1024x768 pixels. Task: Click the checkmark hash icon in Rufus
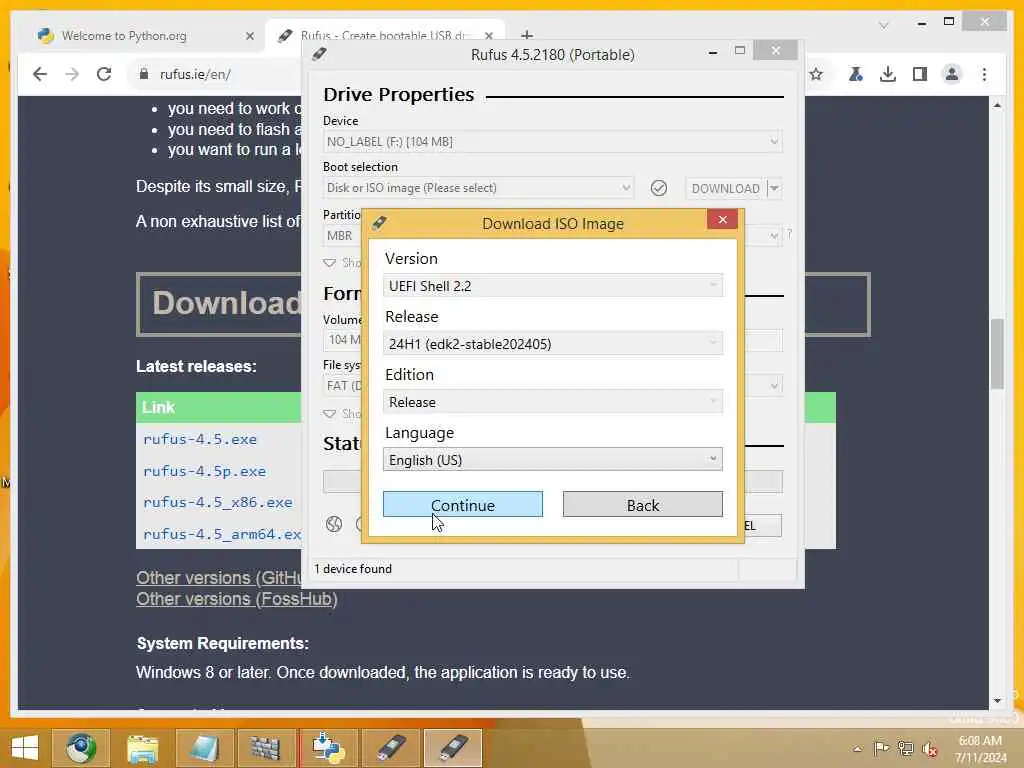(x=659, y=188)
